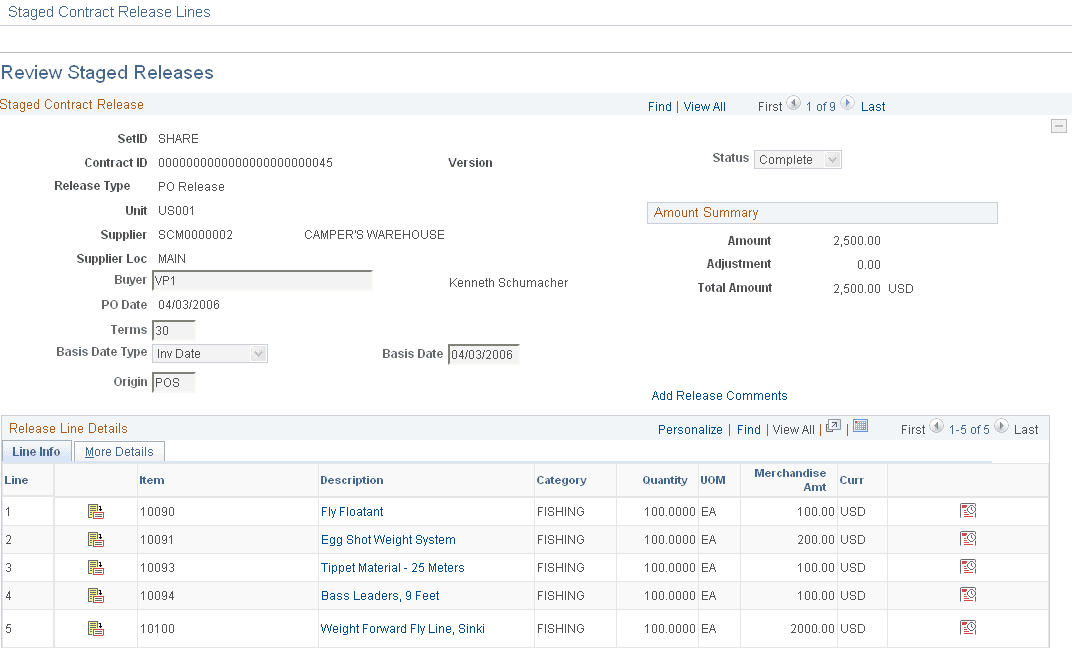Click the previous-record arrow in the header navigation
The height and width of the screenshot is (649, 1072).
tap(793, 103)
